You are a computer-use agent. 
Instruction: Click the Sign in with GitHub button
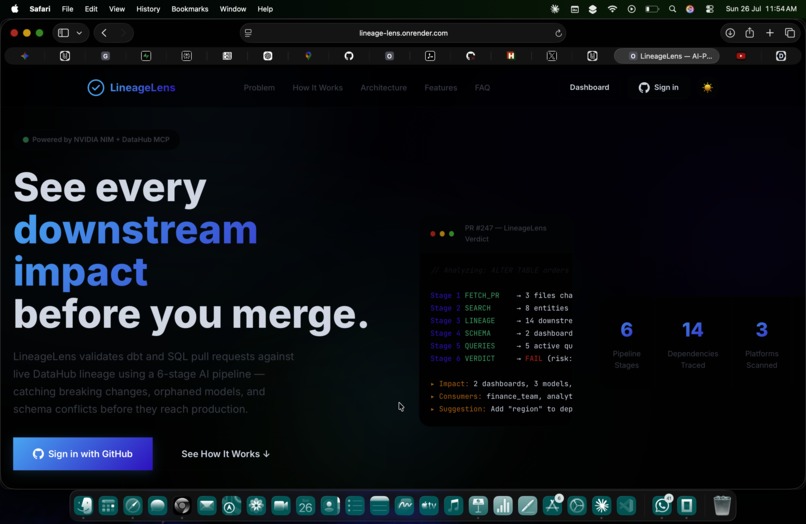(83, 454)
